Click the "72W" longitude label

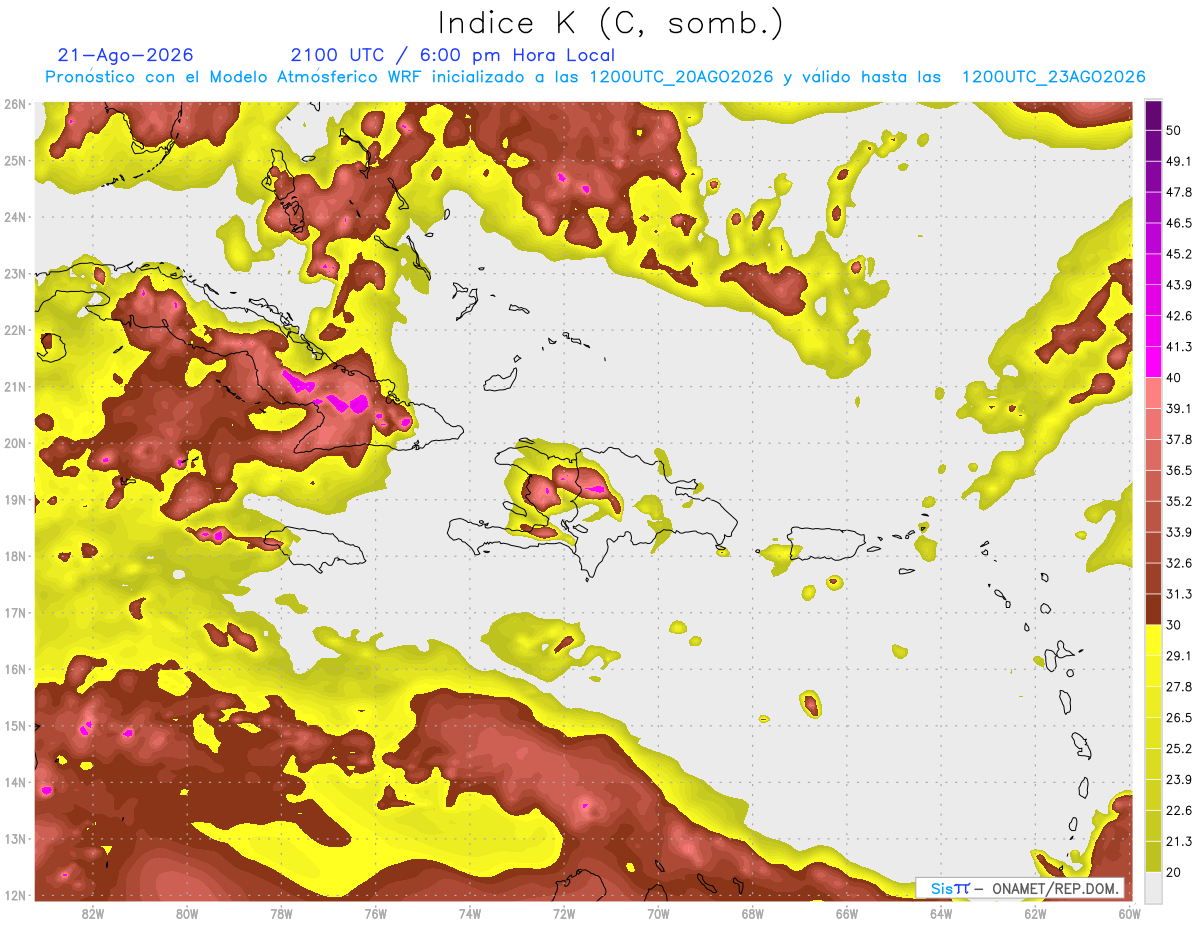[x=564, y=913]
